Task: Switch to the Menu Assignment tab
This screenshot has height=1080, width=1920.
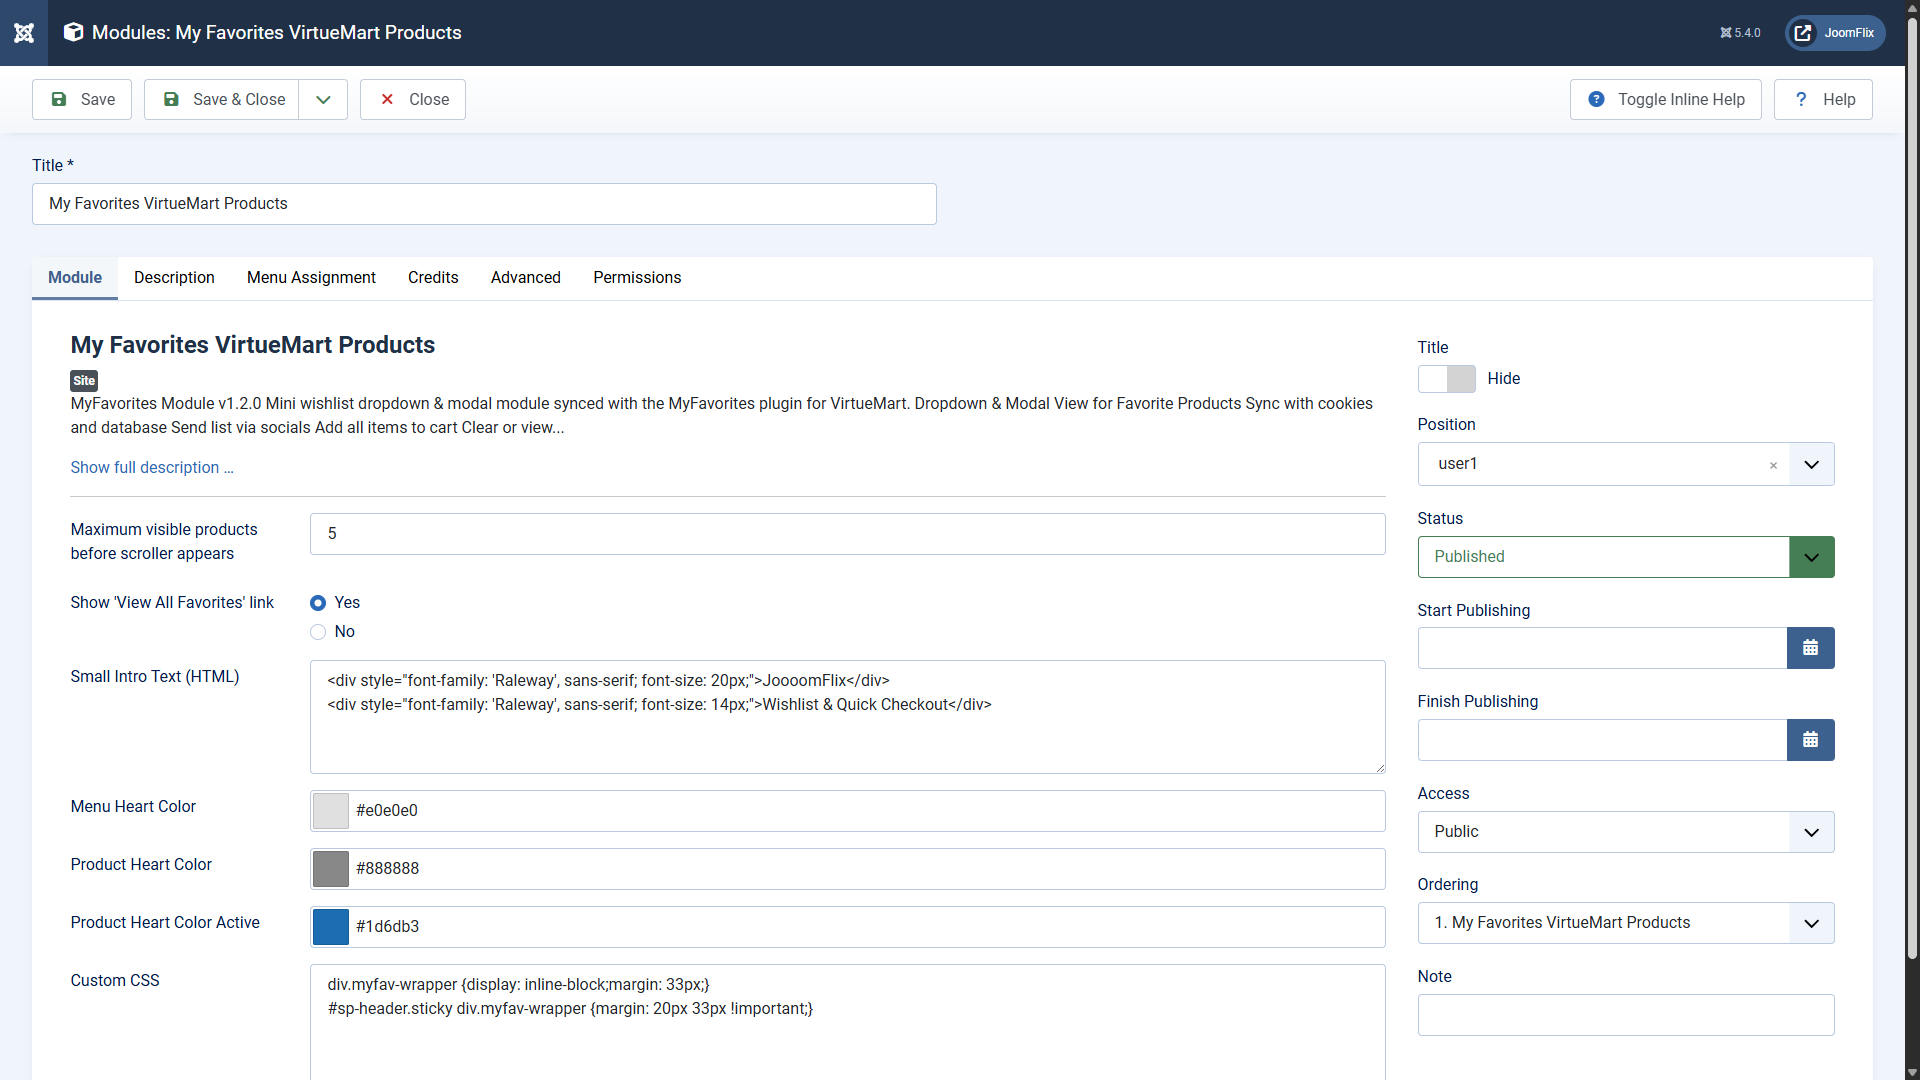Action: click(311, 278)
